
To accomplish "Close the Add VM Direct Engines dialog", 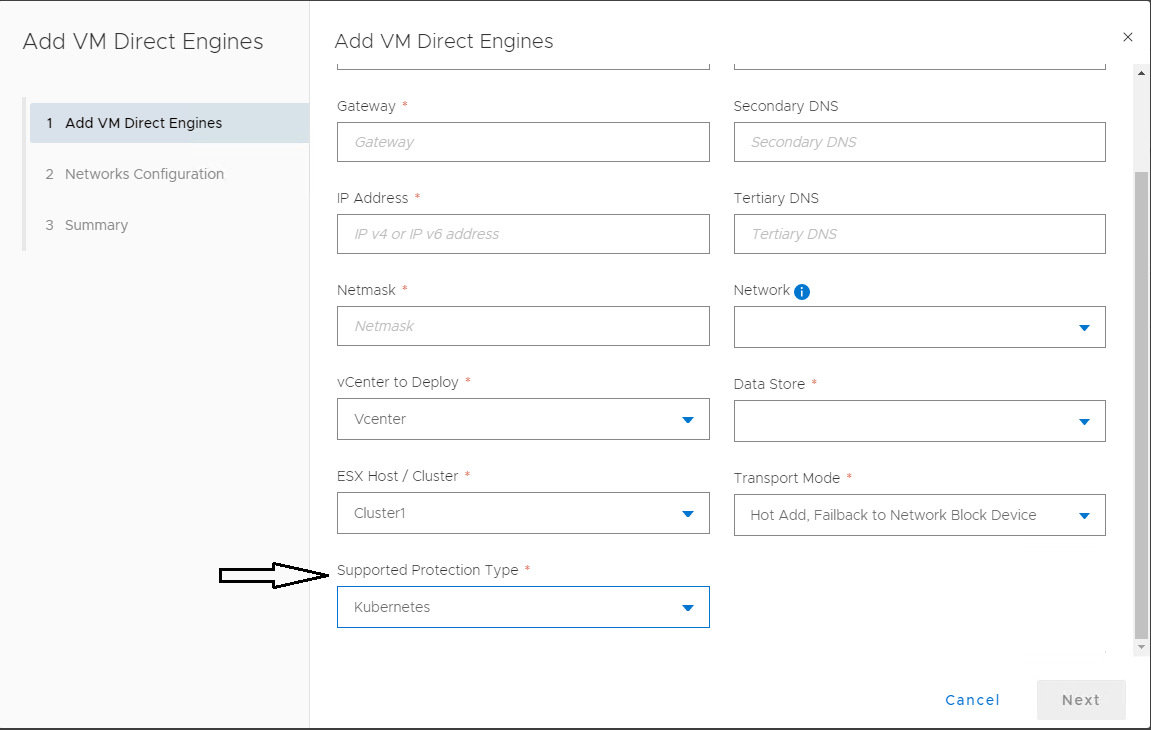I will pyautogui.click(x=1128, y=37).
